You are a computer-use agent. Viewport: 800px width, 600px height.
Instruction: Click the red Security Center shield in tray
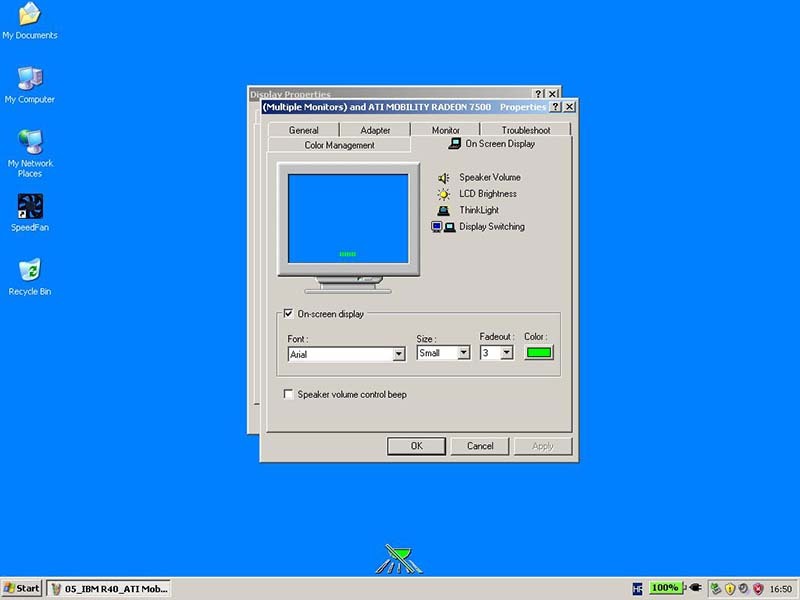pyautogui.click(x=758, y=588)
